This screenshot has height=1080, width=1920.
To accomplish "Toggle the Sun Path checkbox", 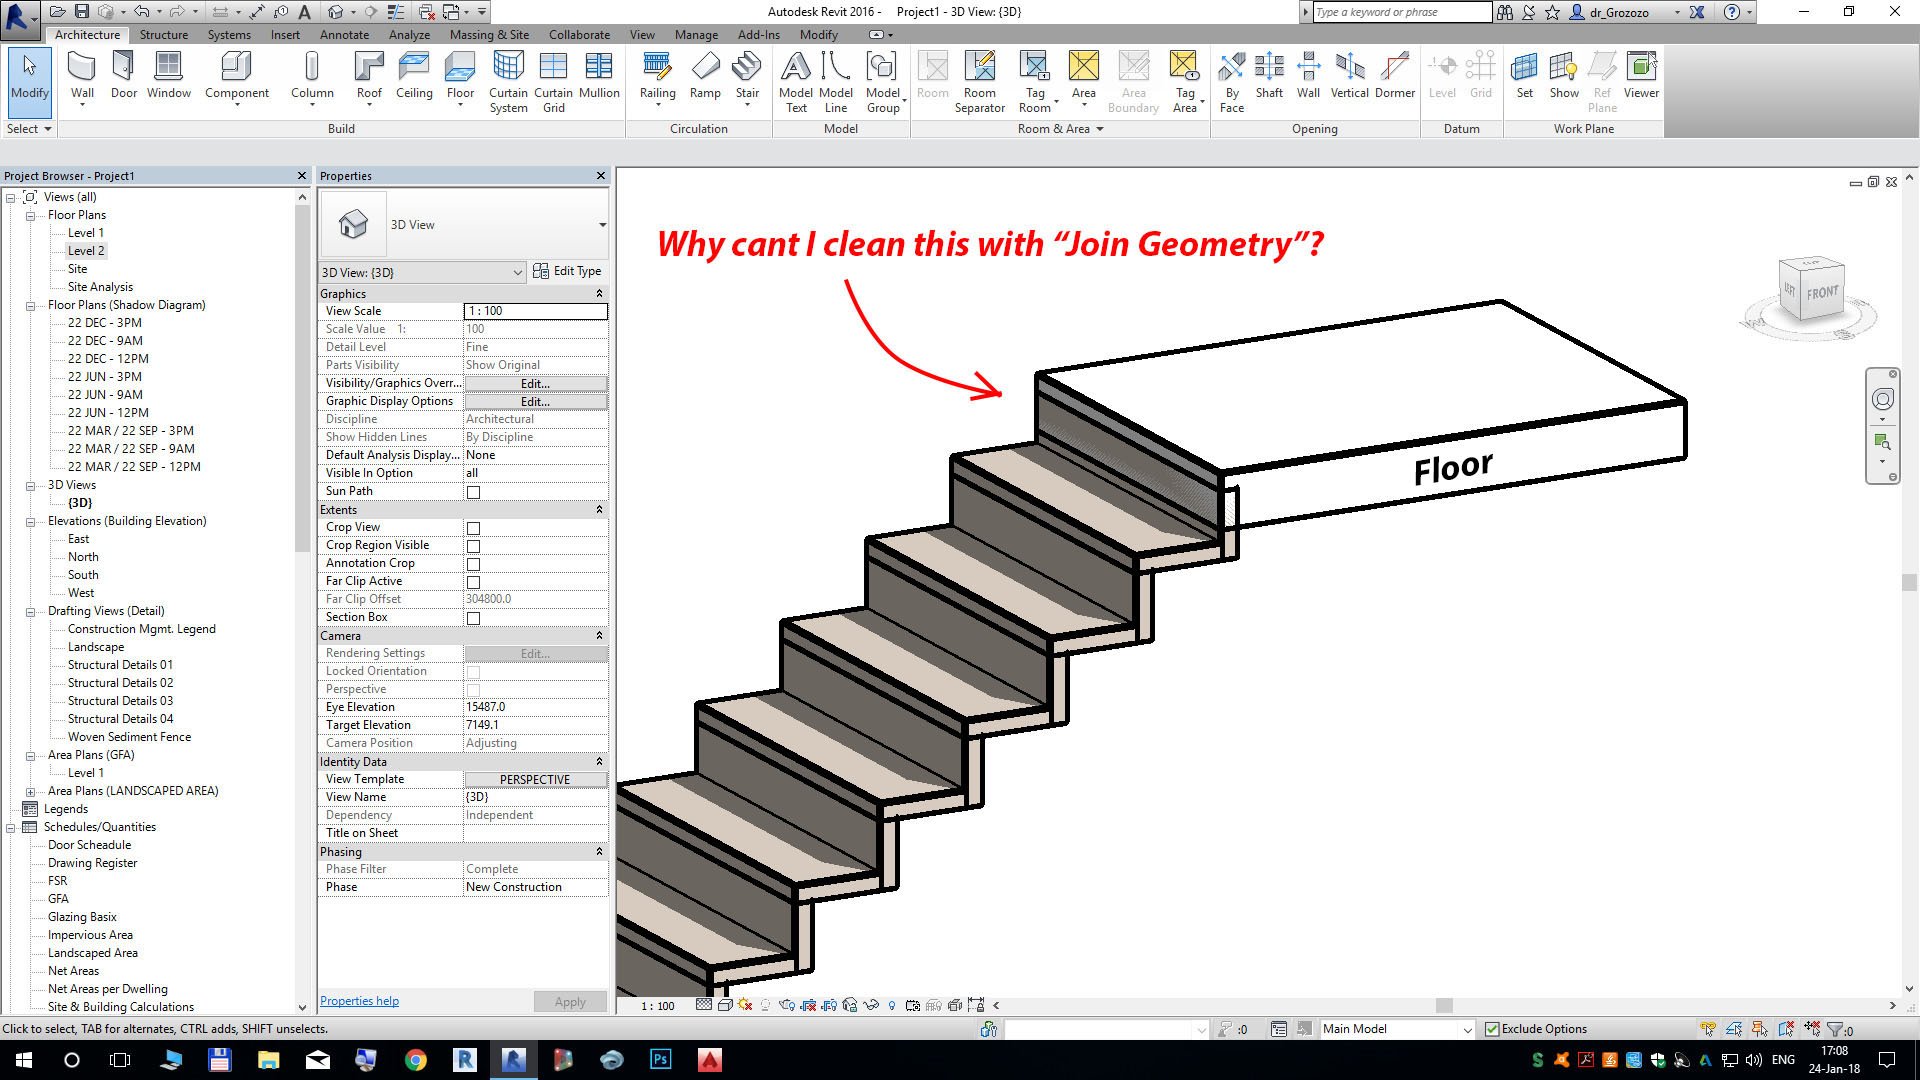I will coord(473,492).
